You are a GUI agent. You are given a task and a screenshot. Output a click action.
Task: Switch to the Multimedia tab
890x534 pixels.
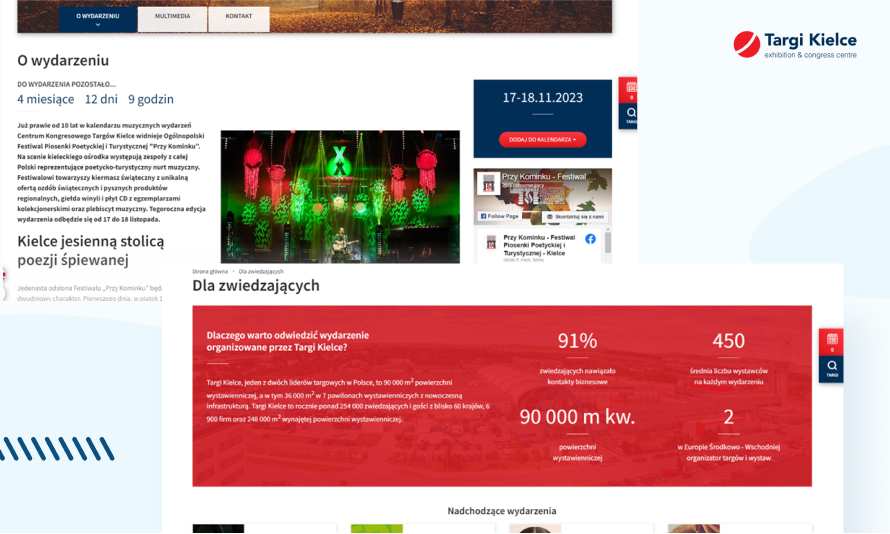click(x=172, y=17)
